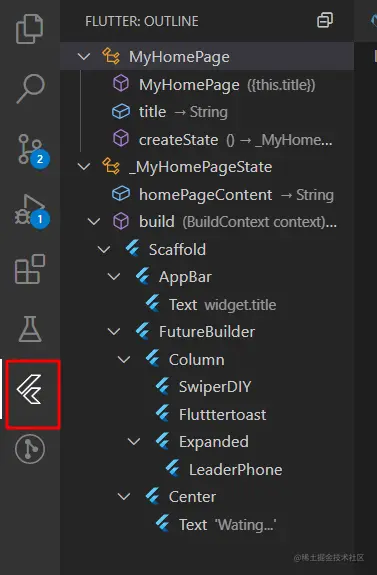Select the Flutter sidebar icon

coord(30,390)
